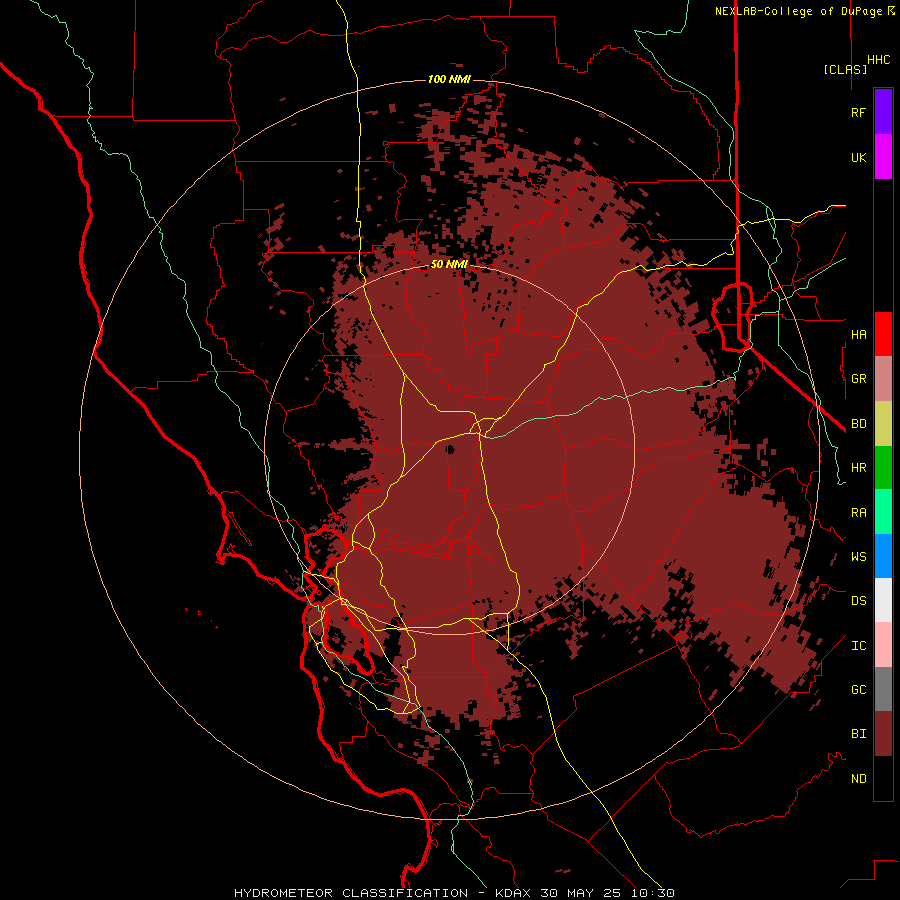The width and height of the screenshot is (900, 900).
Task: Click the '50 NMI' range ring label
Action: click(x=449, y=265)
